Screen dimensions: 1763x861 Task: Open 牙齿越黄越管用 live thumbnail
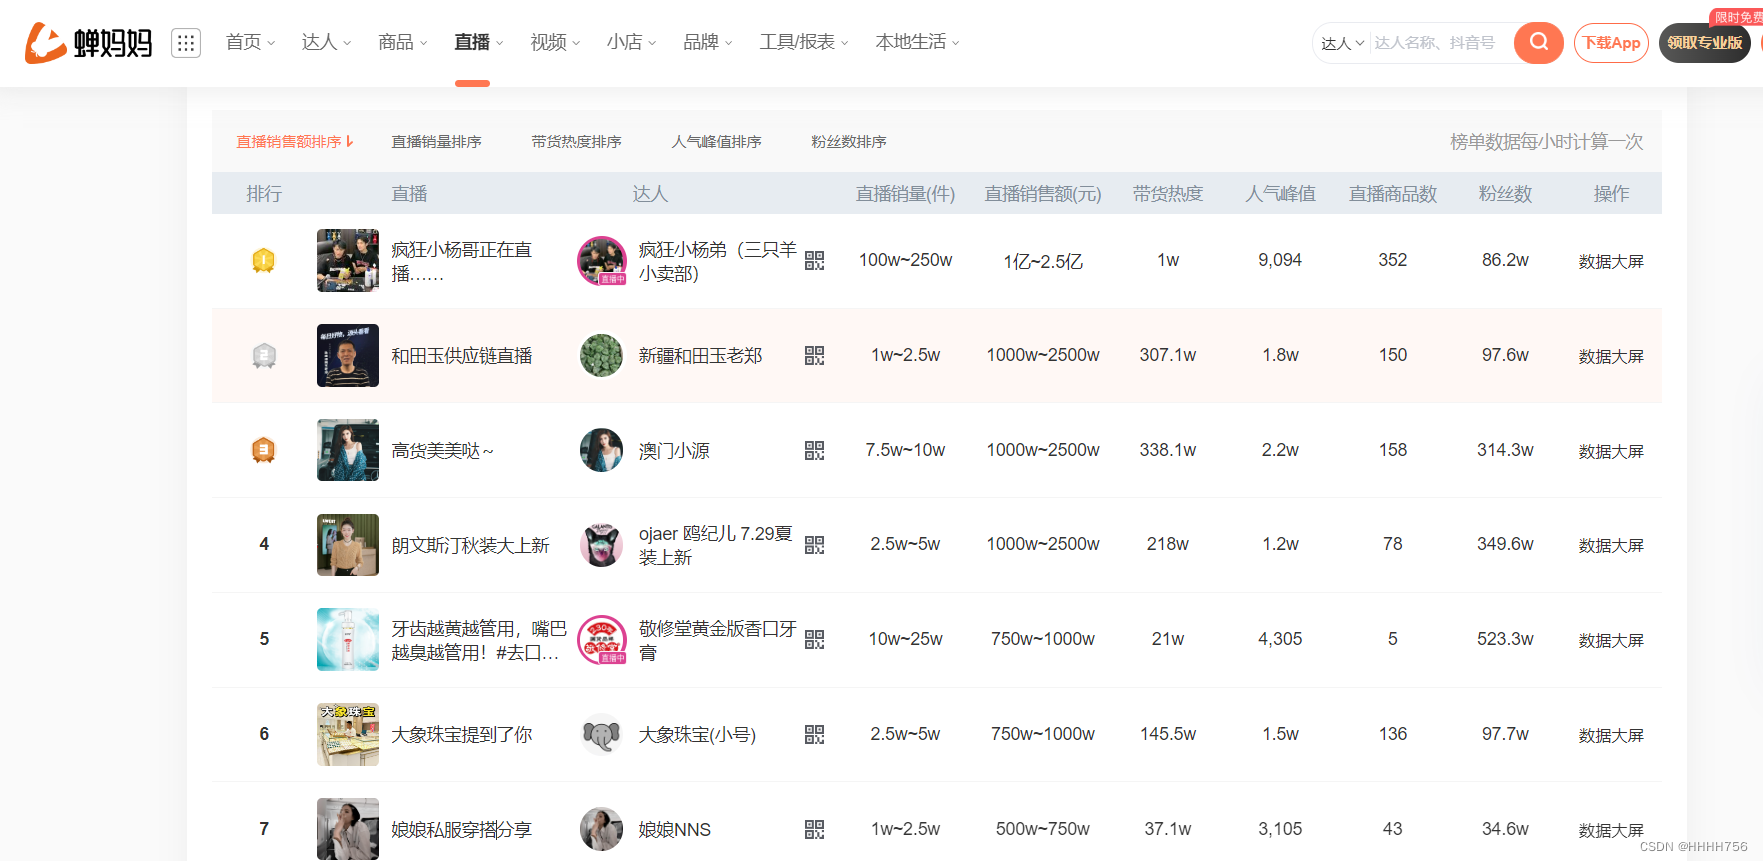[348, 639]
